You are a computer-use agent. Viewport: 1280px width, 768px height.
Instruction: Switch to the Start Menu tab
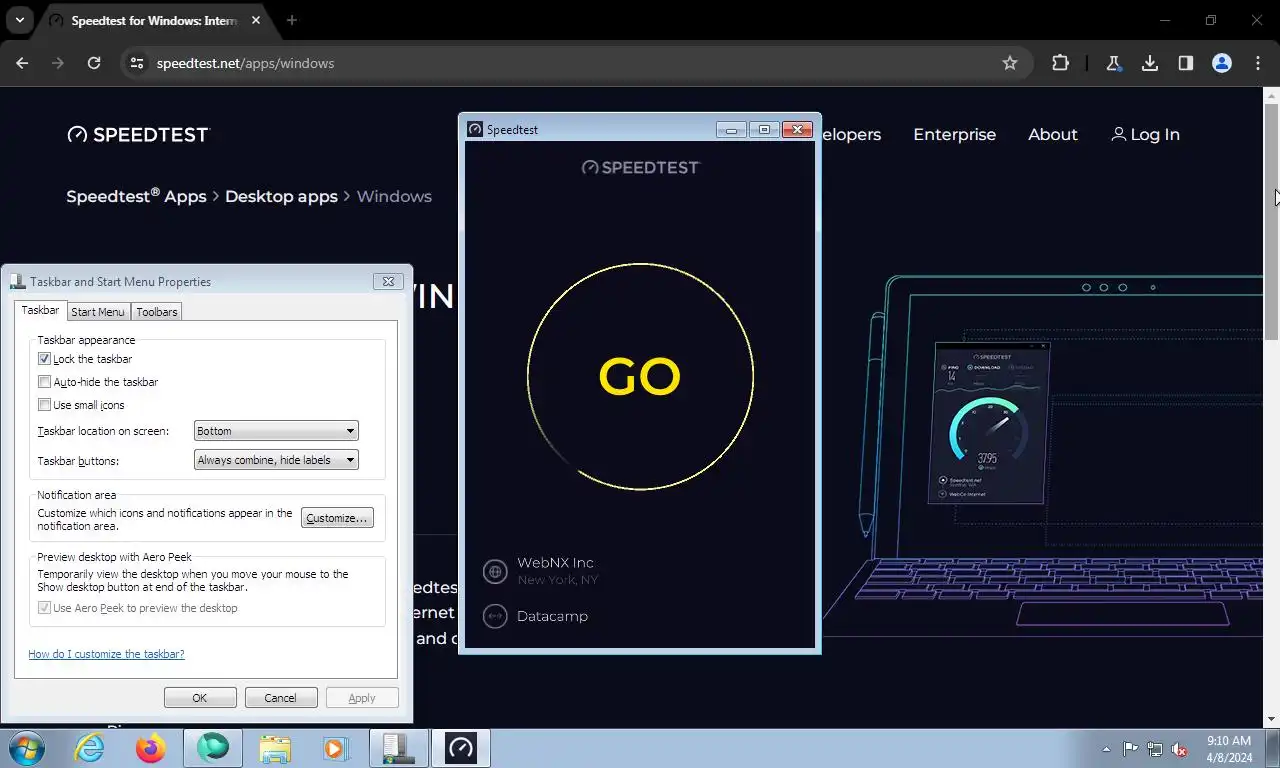(x=98, y=312)
